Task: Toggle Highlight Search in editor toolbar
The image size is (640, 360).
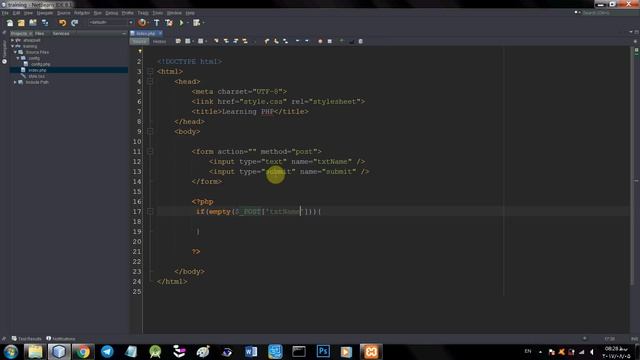Action: [x=245, y=41]
